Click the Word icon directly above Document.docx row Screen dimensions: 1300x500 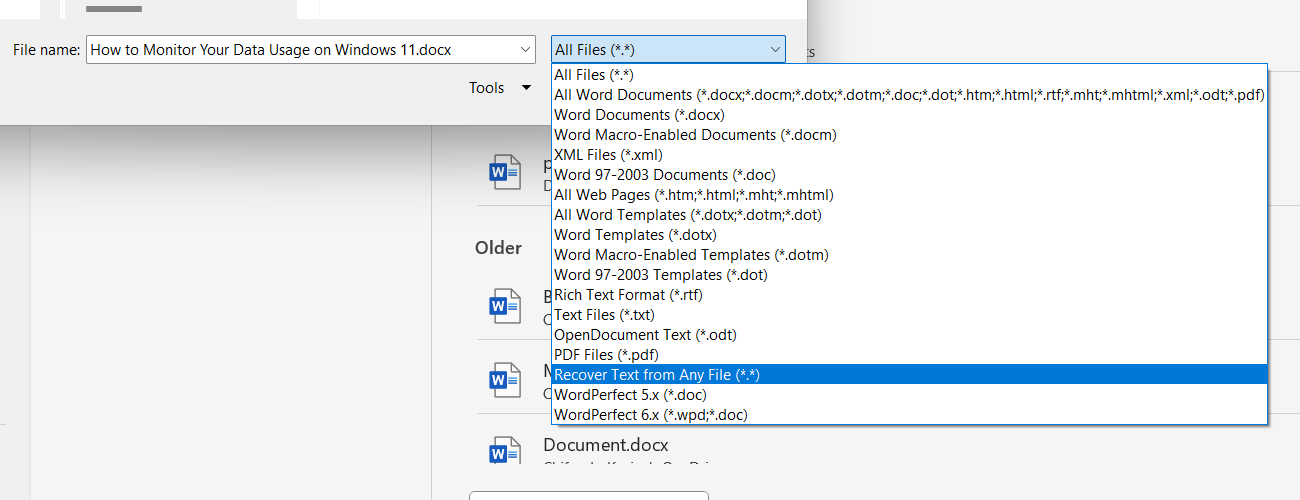click(x=505, y=380)
